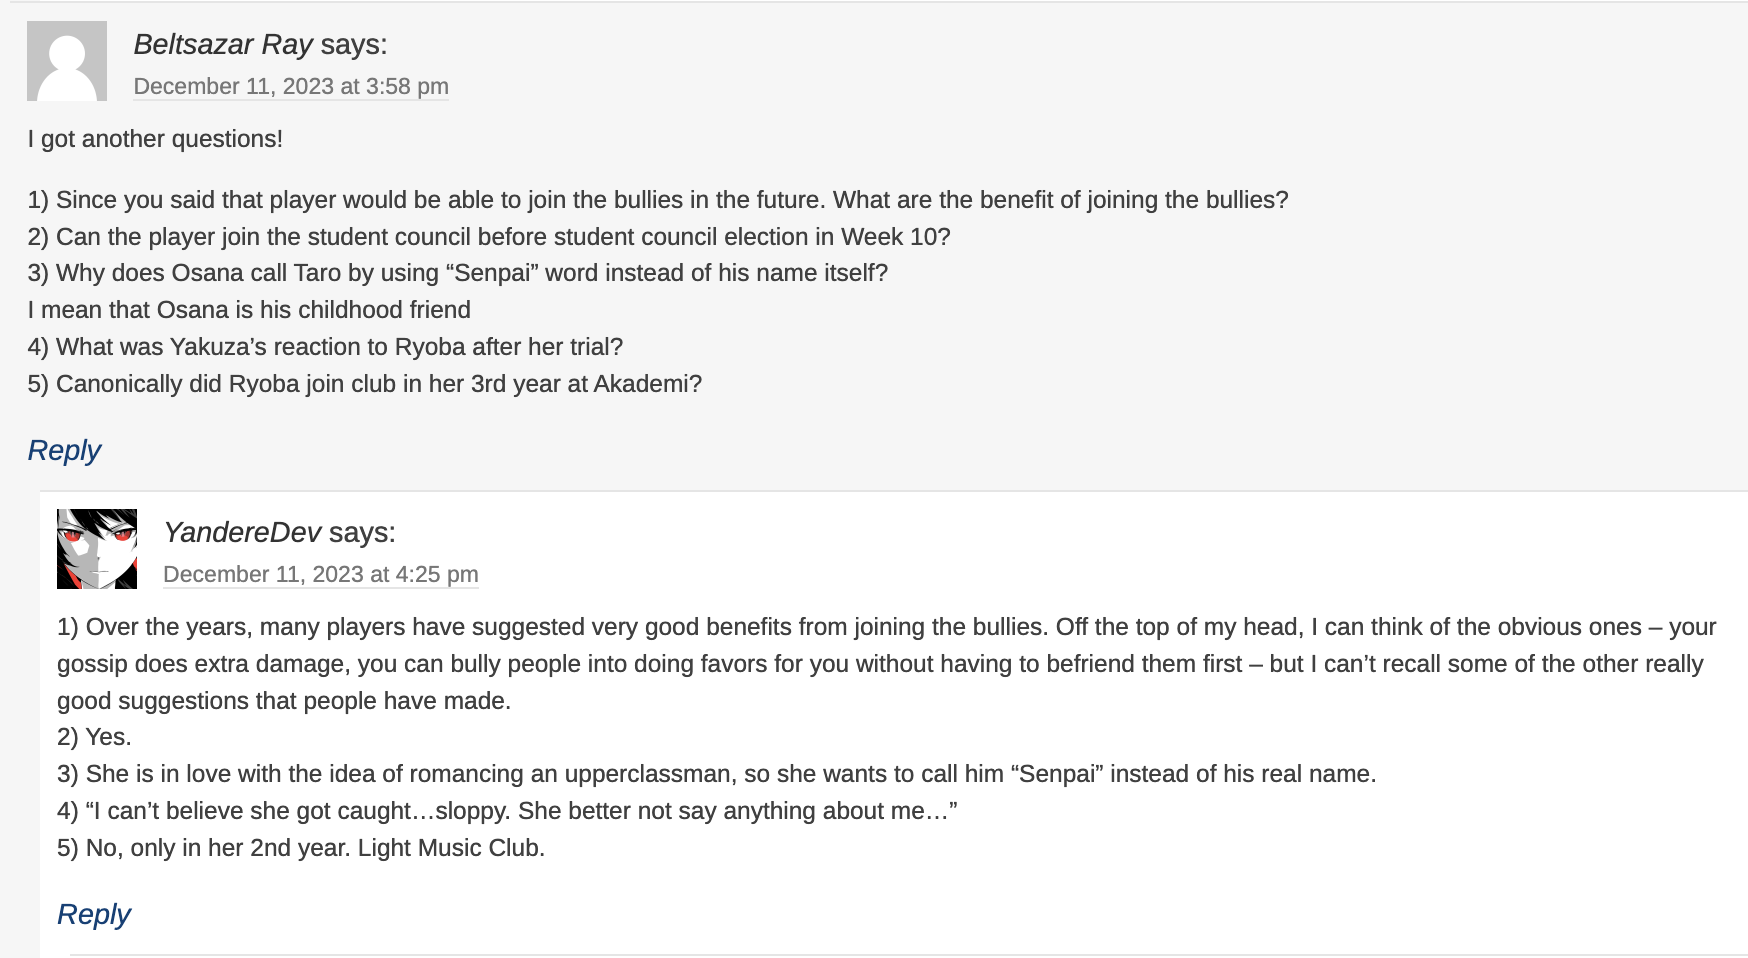Click the YandereDev author name
This screenshot has height=958, width=1748.
[x=242, y=533]
